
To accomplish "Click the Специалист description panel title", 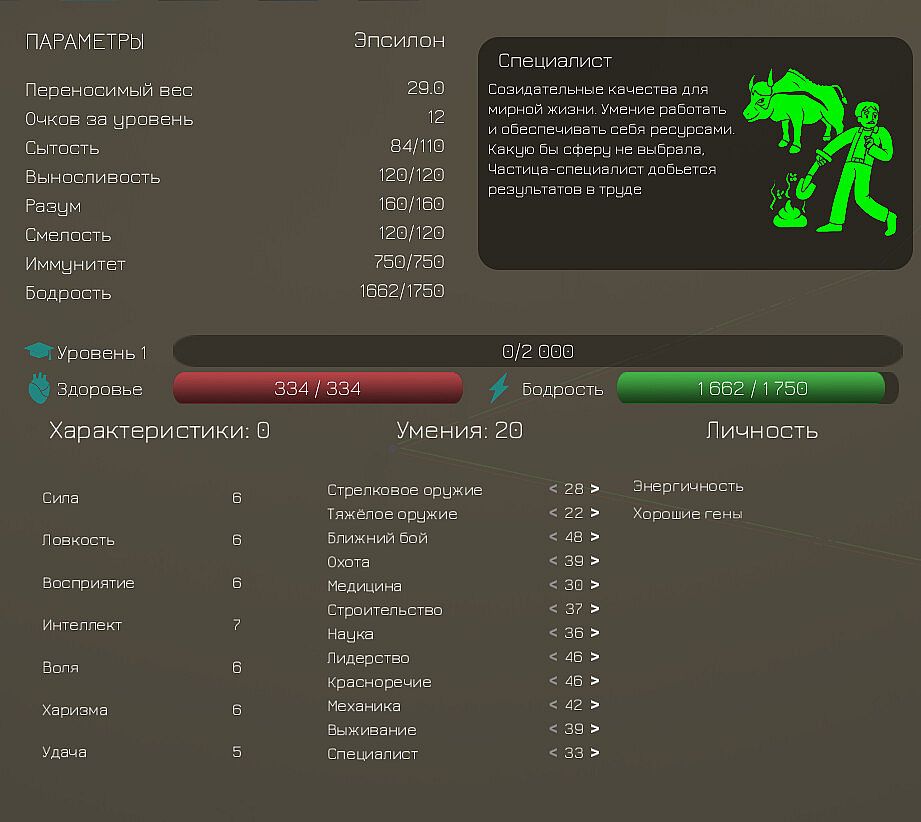I will [x=554, y=61].
